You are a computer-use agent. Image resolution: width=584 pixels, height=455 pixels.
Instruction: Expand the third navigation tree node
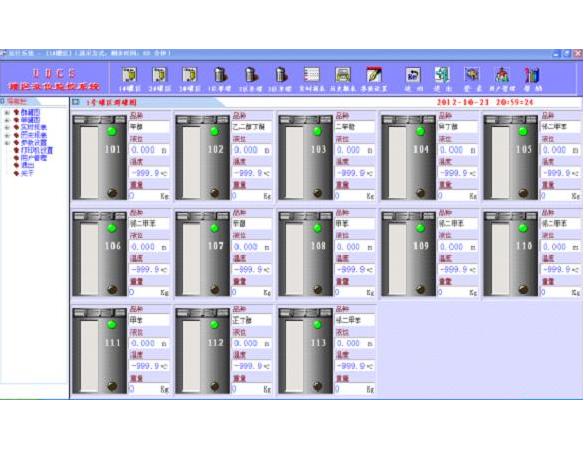point(7,127)
